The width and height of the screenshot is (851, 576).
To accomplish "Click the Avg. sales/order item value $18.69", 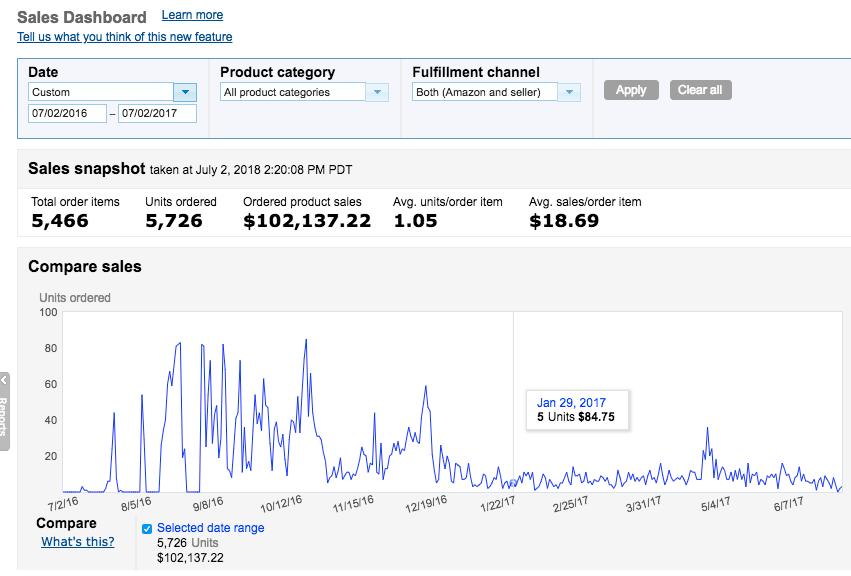I will coord(564,221).
